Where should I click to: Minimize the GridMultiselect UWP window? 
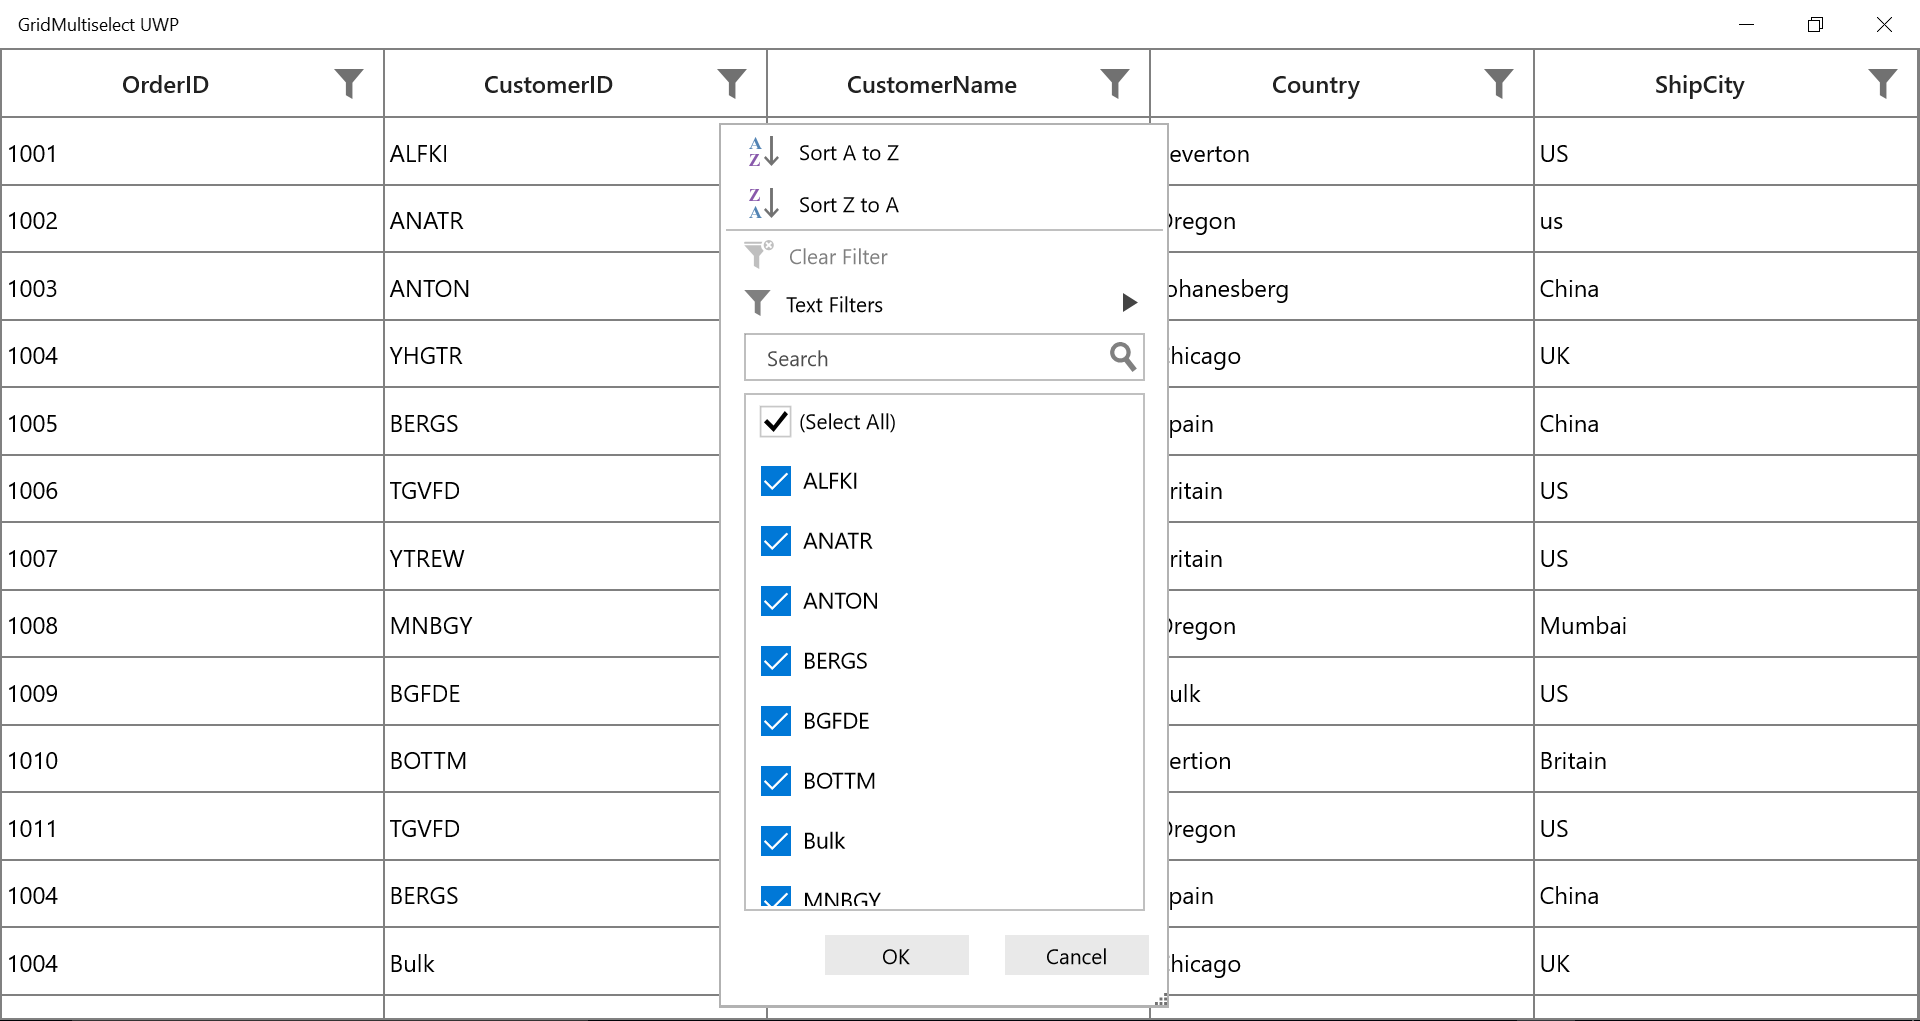pos(1746,24)
